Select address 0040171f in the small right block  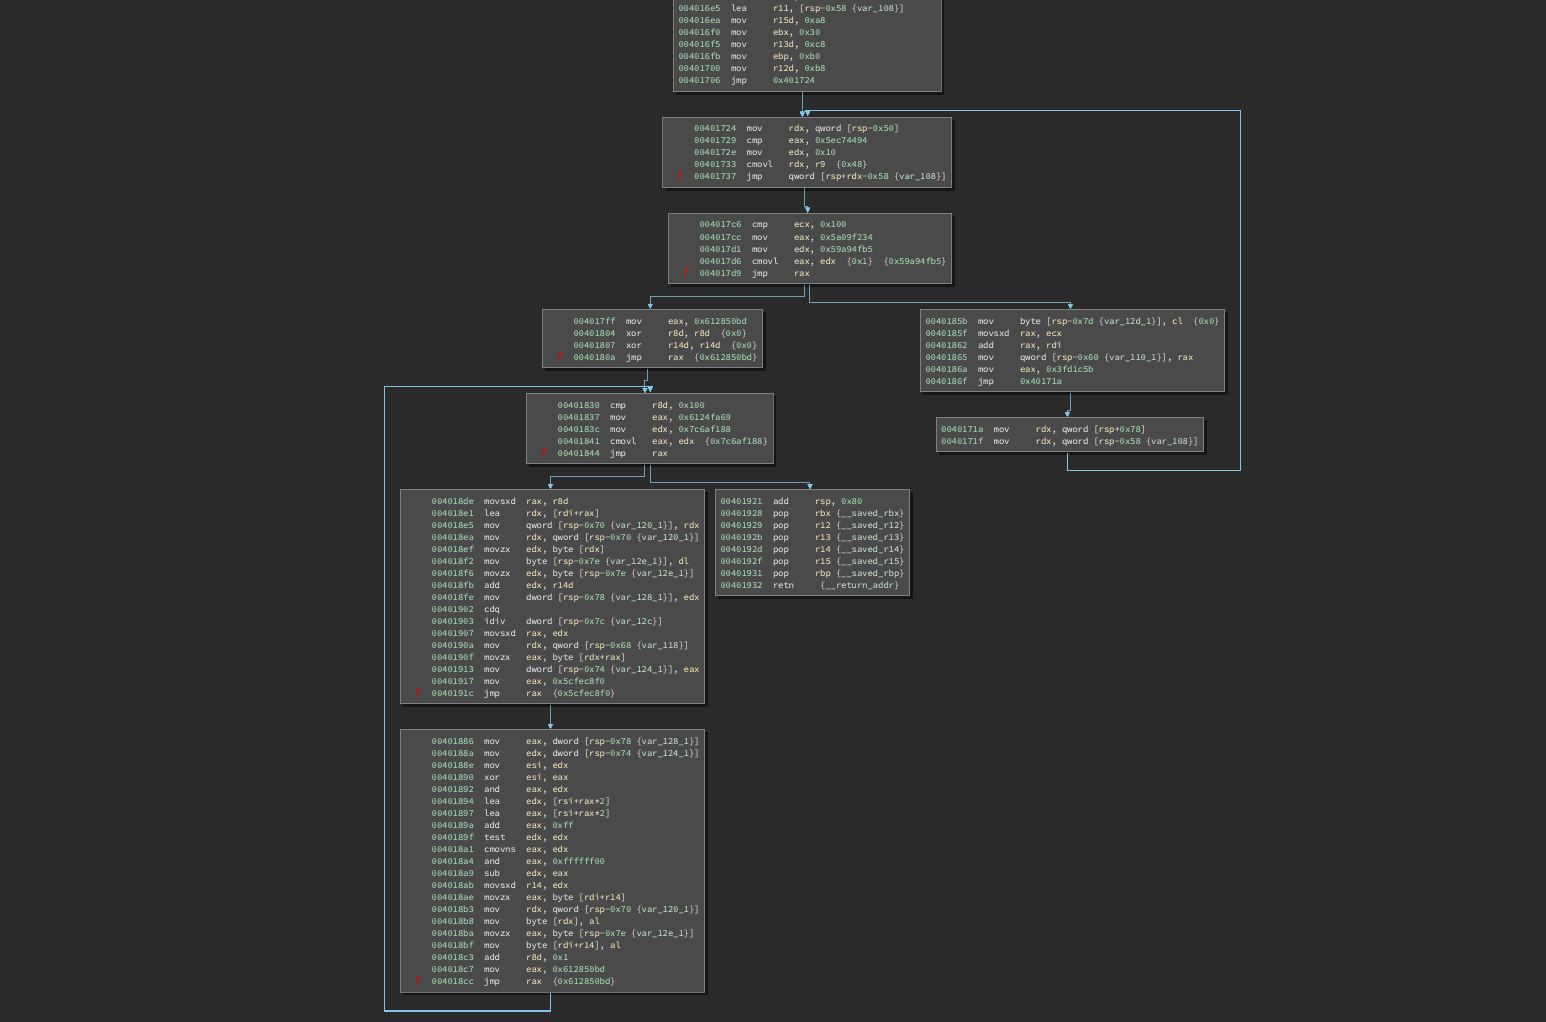pos(961,441)
